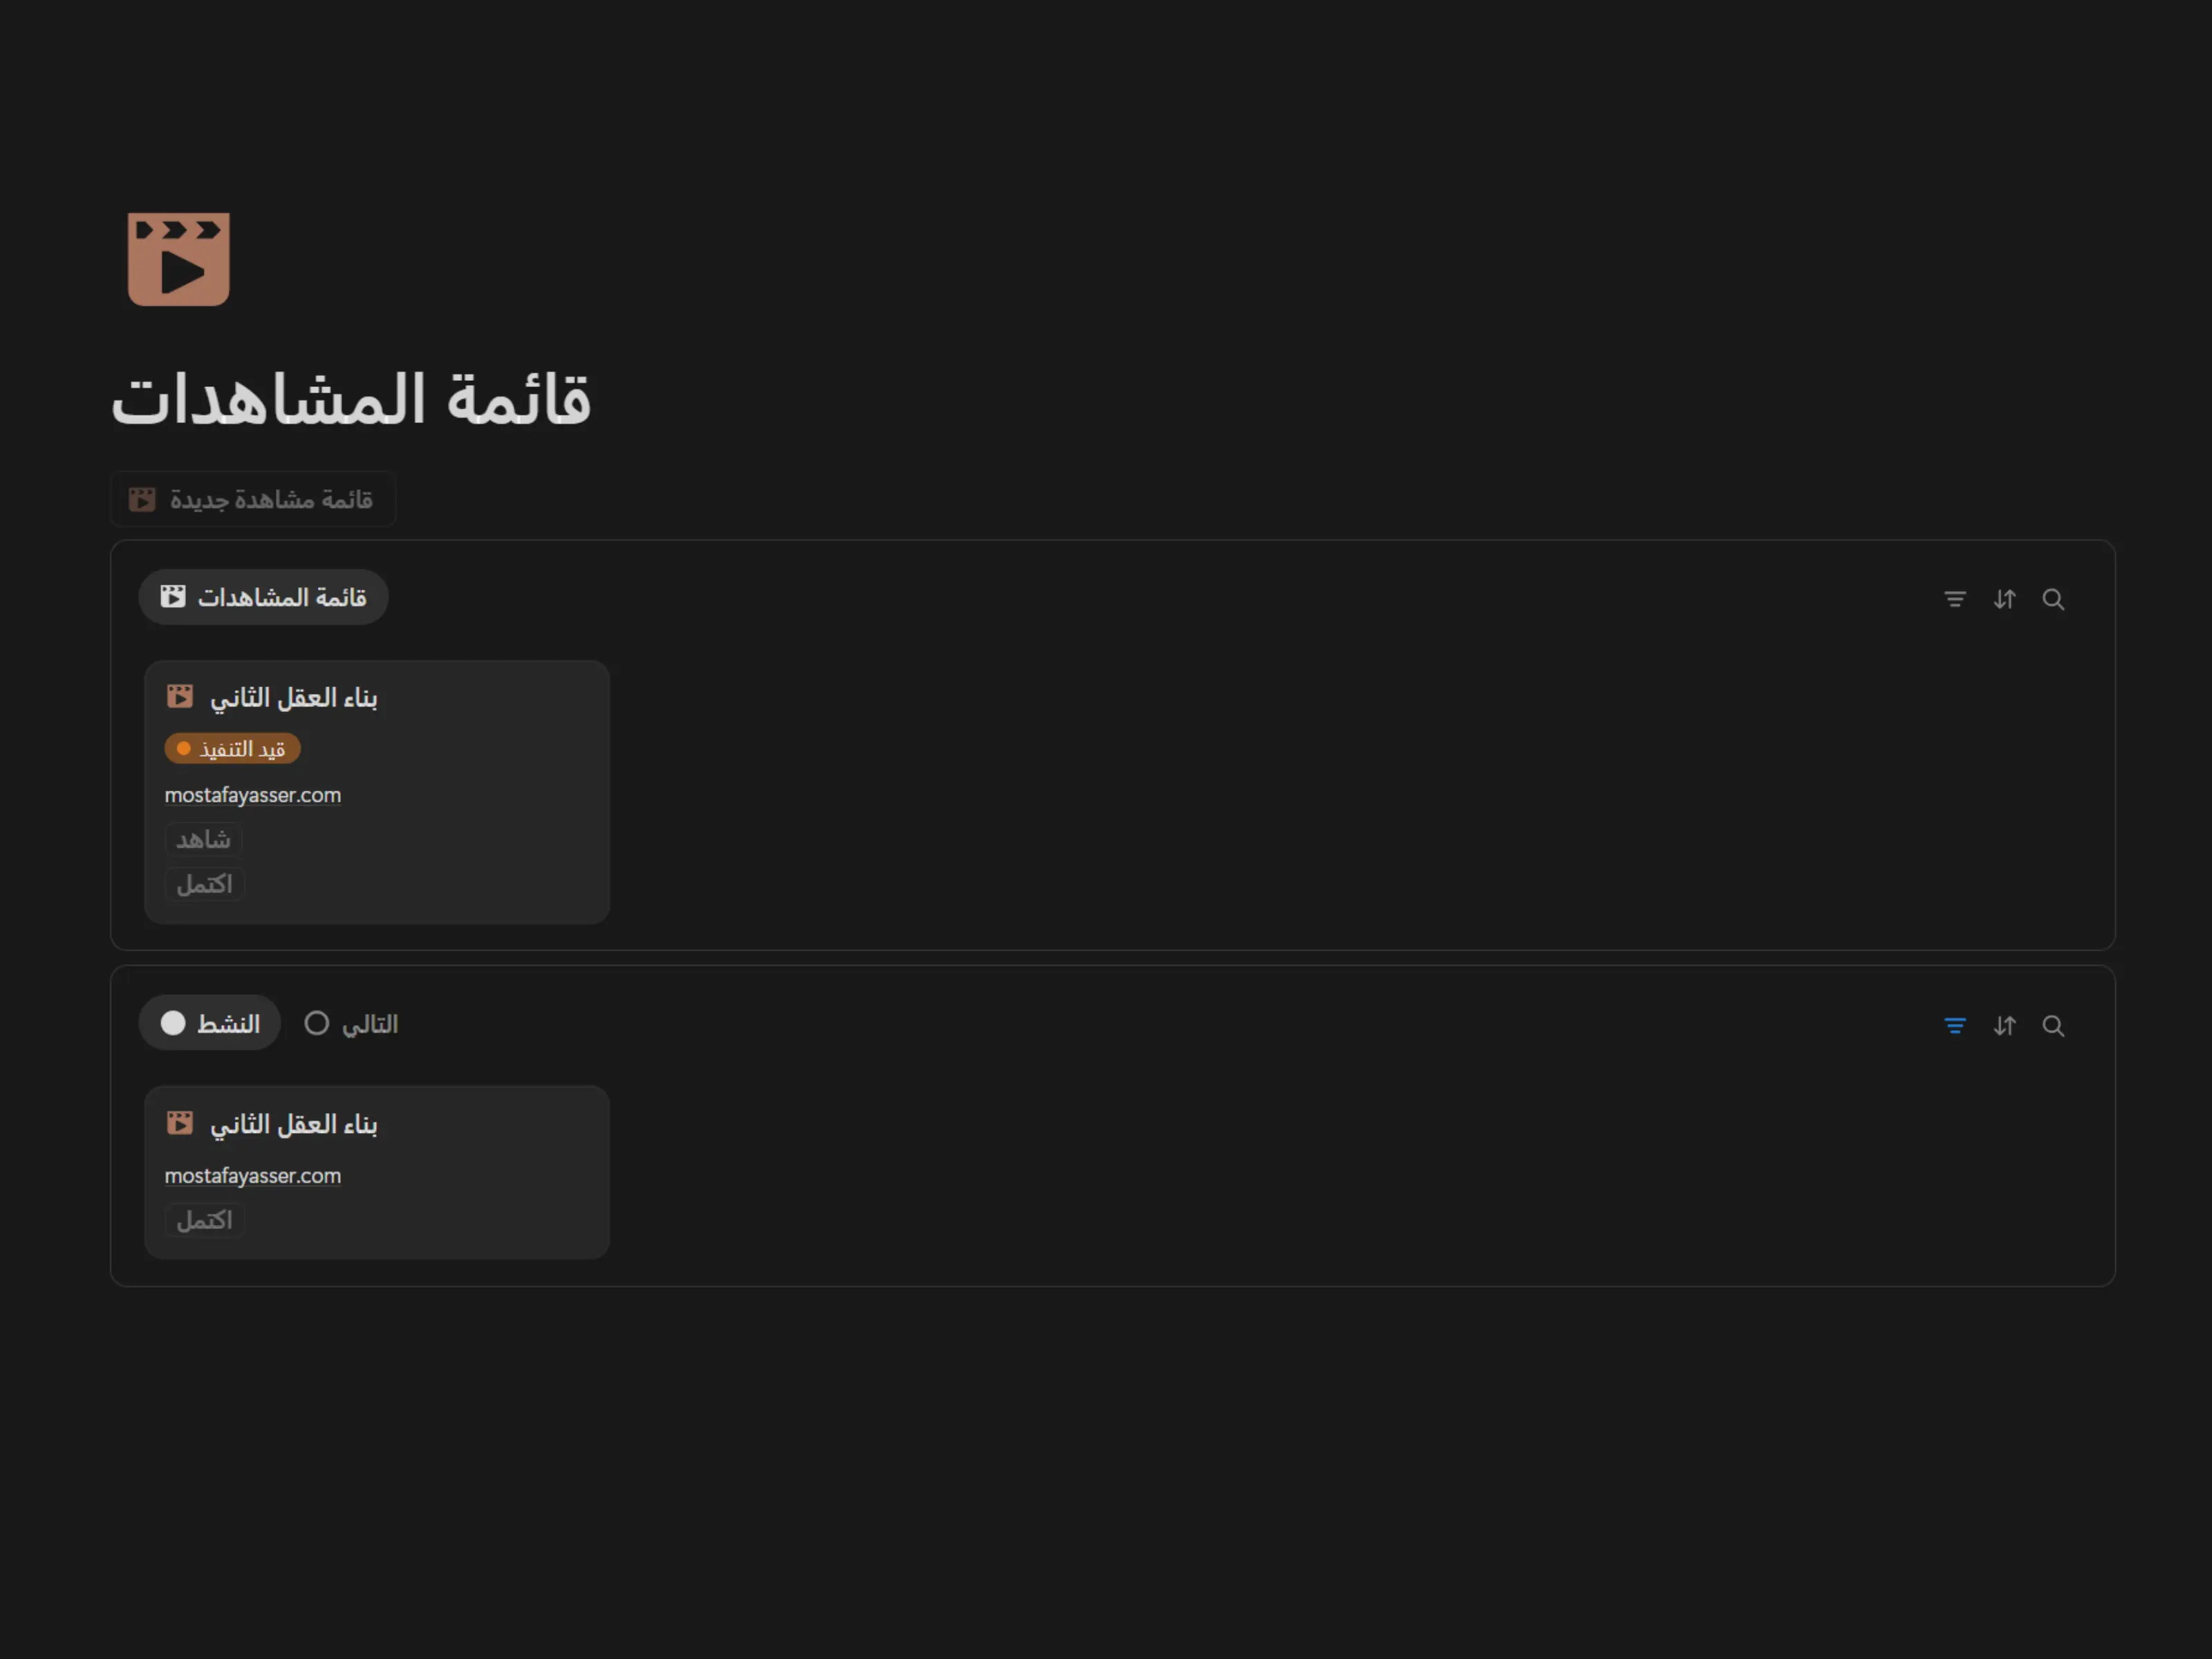Open filter in the قائمة المشاهدات view
The image size is (2212, 1659).
(x=1954, y=599)
